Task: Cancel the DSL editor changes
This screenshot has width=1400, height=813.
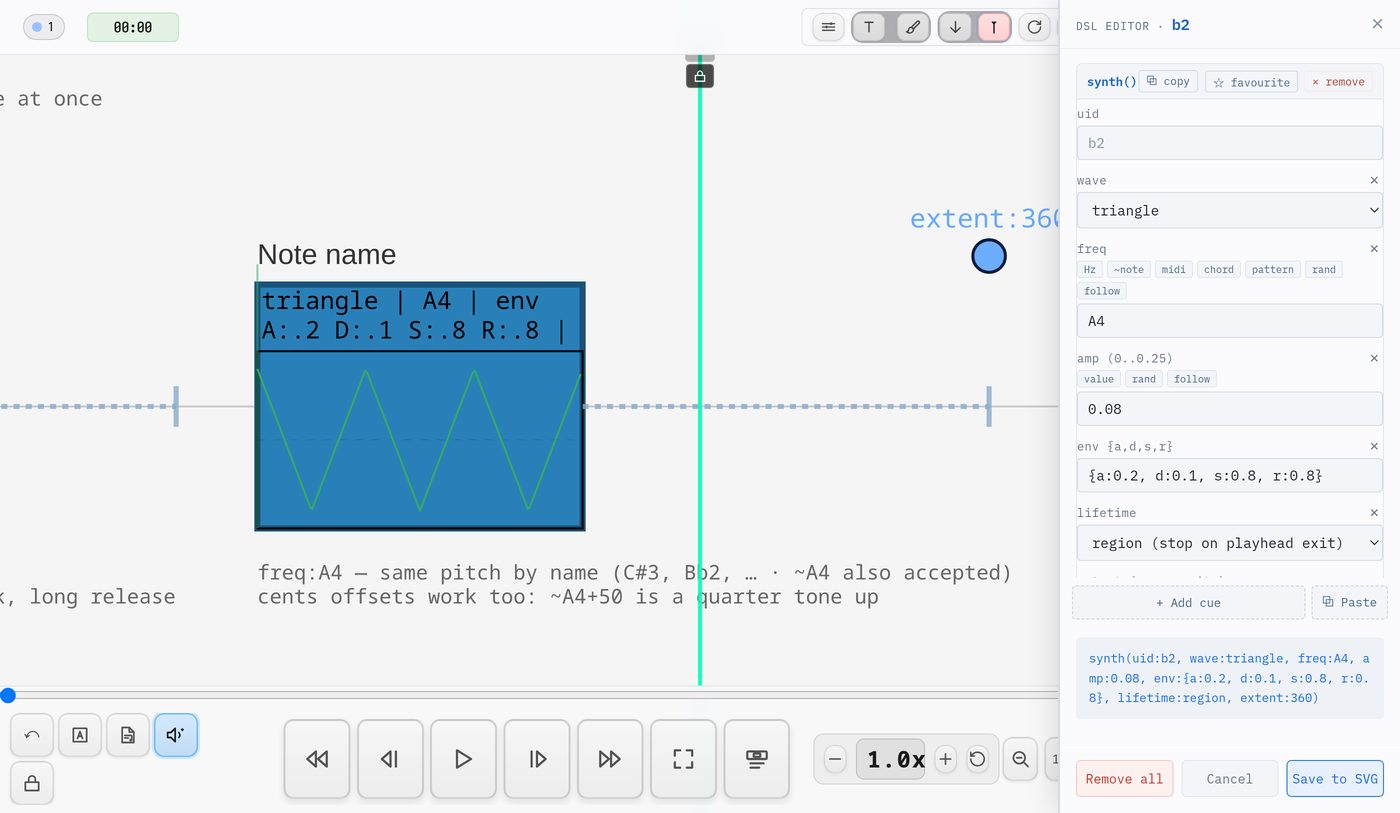Action: point(1229,779)
